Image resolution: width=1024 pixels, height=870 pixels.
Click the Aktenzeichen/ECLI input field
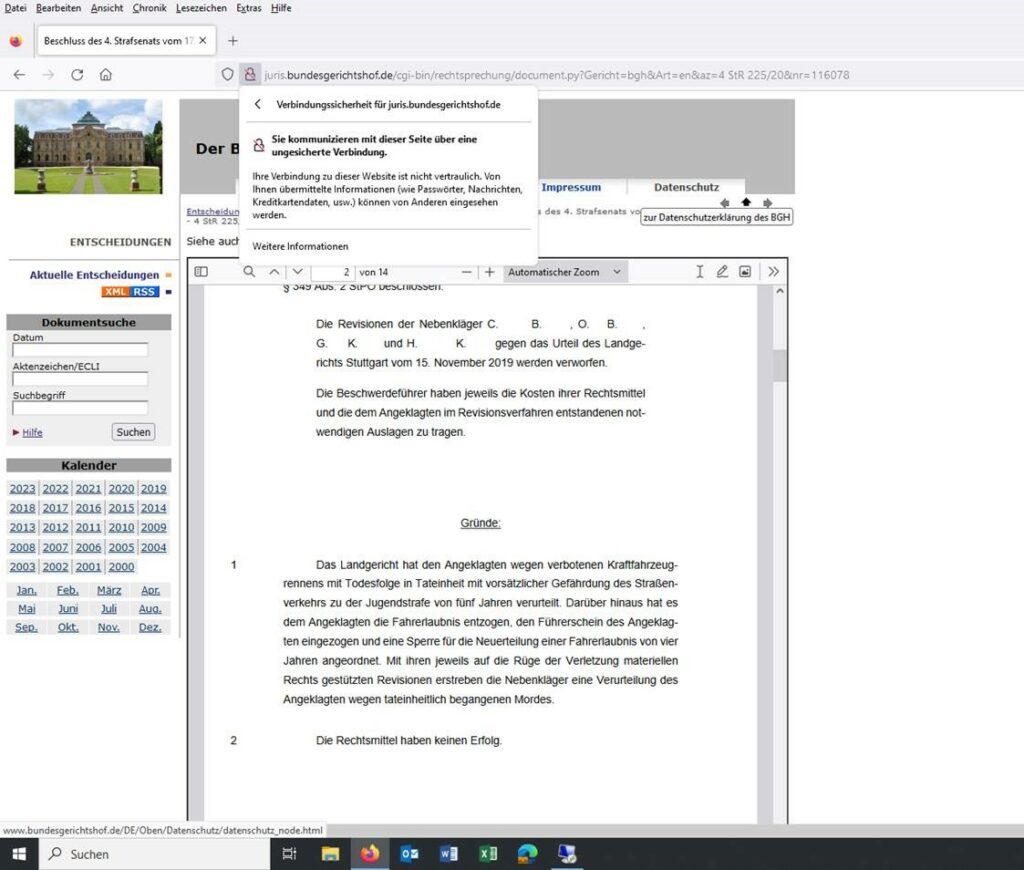coord(80,379)
